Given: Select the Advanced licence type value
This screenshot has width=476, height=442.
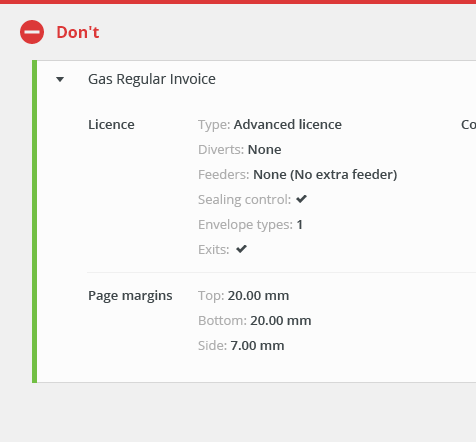Looking at the screenshot, I should tap(288, 124).
